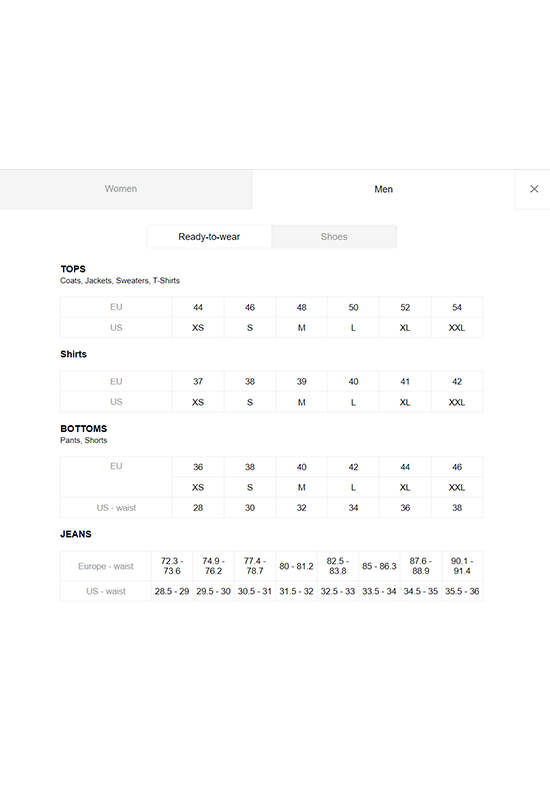
Task: Click US waist 38 in Bottoms table
Action: click(457, 508)
